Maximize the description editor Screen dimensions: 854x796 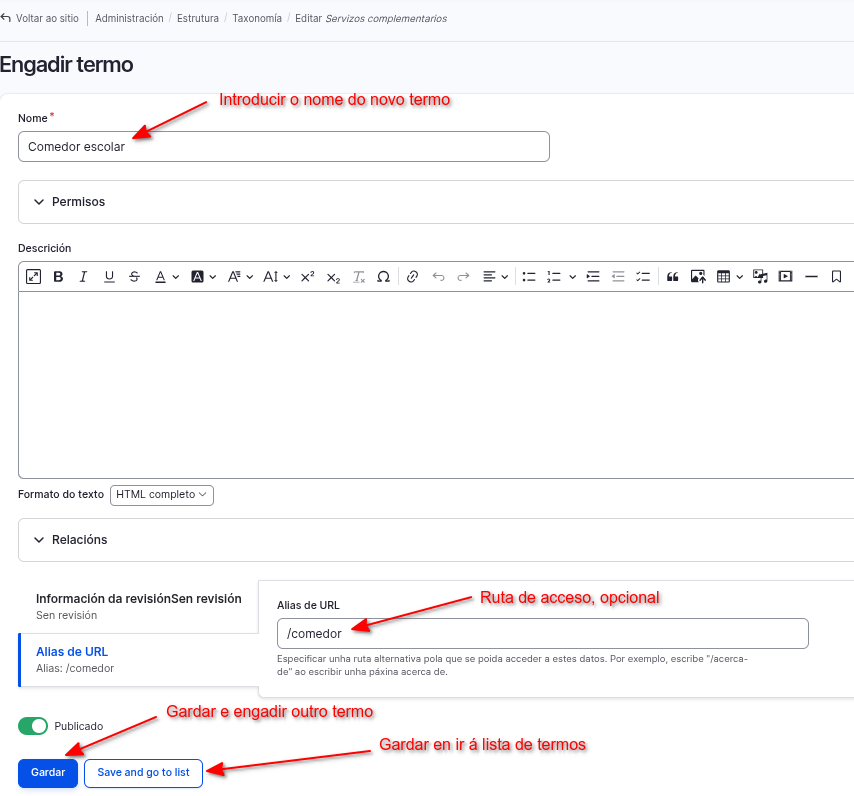click(x=33, y=277)
